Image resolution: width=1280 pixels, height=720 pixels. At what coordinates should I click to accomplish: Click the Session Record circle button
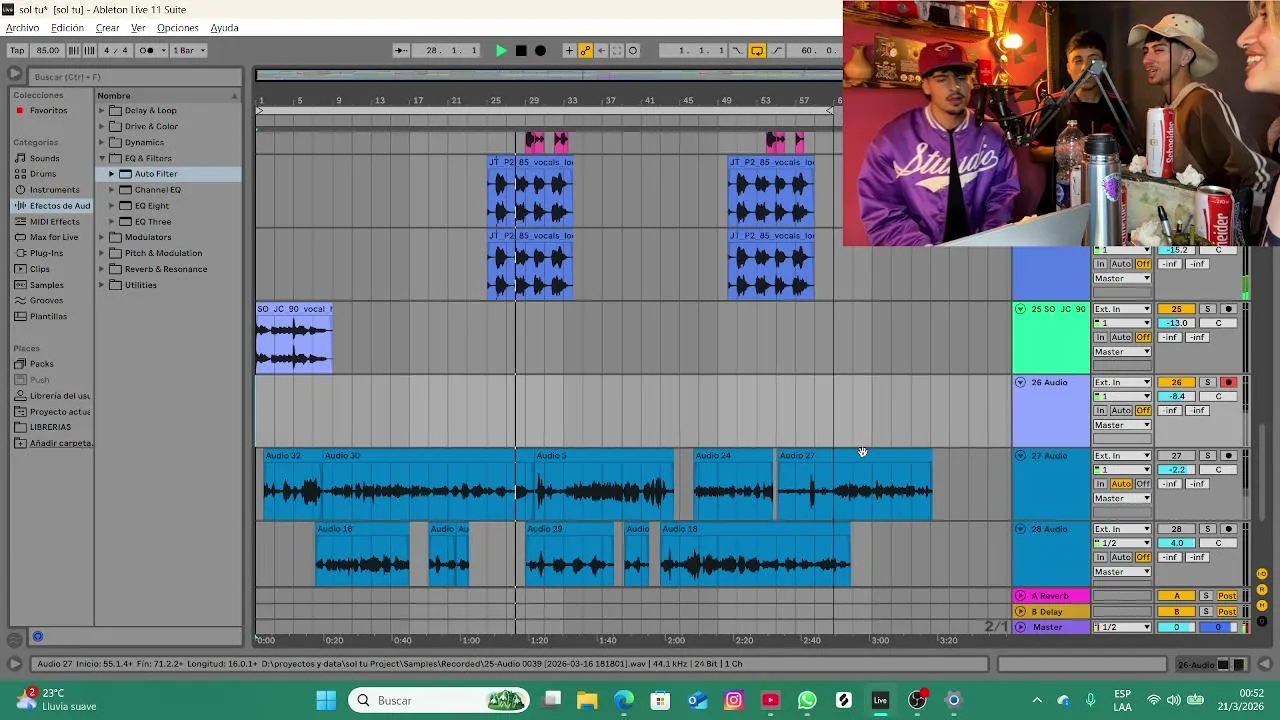coord(633,50)
